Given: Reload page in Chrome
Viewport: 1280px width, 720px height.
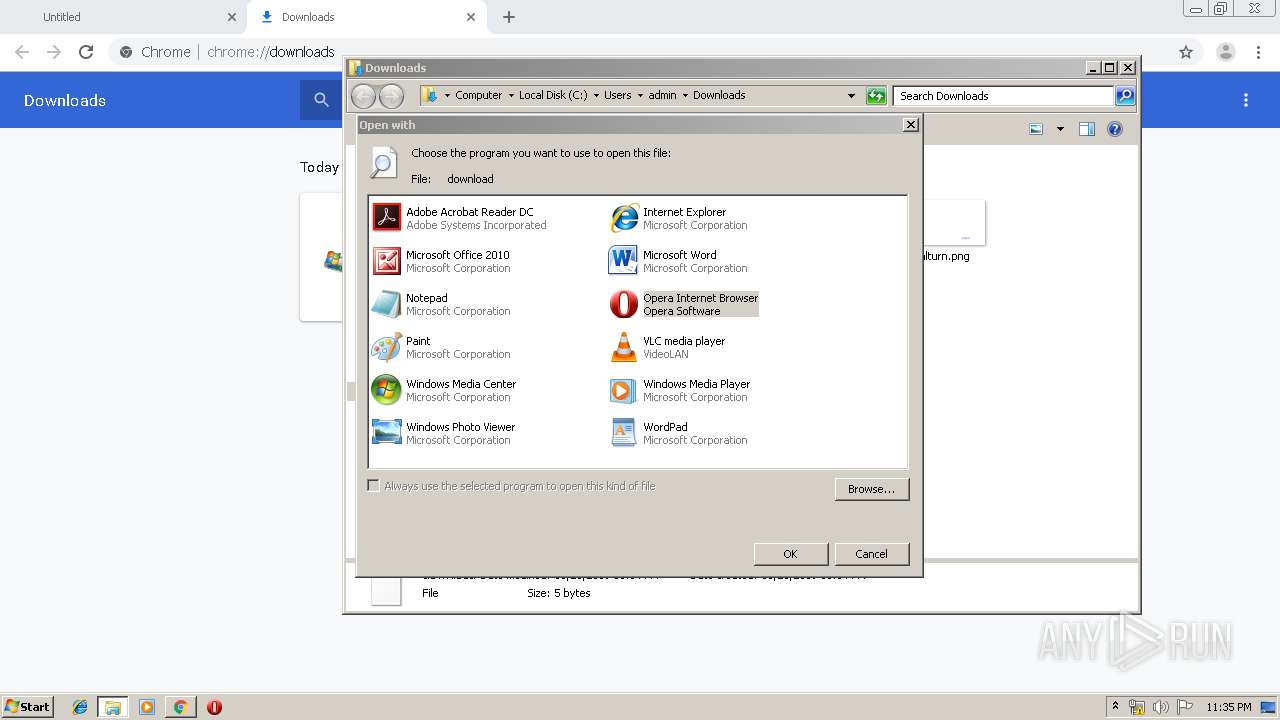Looking at the screenshot, I should point(86,52).
